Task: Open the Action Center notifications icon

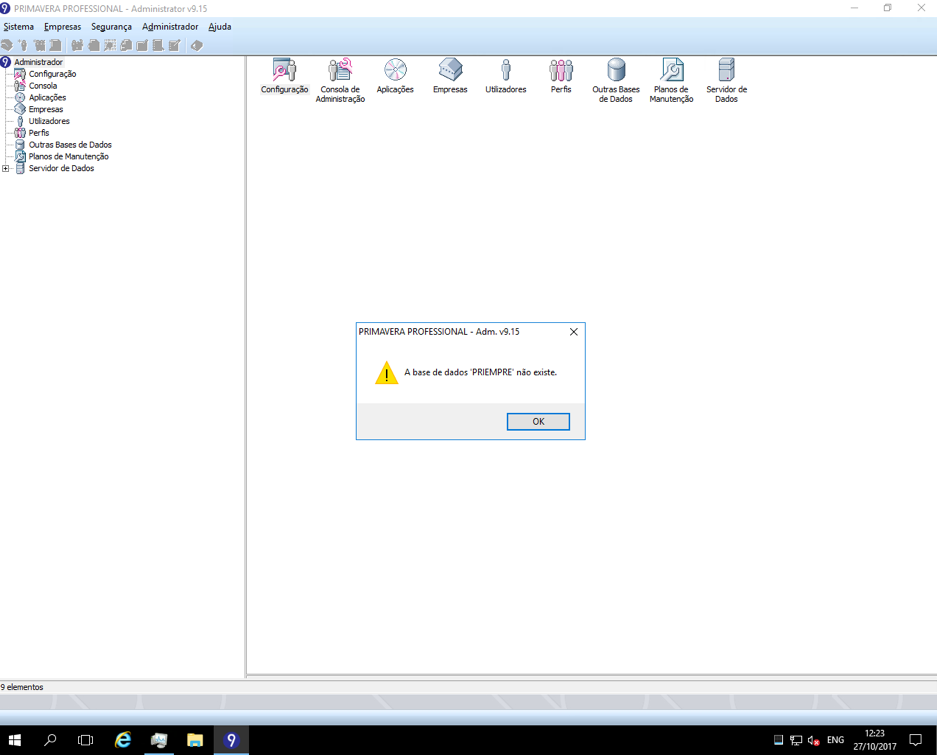Action: pyautogui.click(x=915, y=740)
